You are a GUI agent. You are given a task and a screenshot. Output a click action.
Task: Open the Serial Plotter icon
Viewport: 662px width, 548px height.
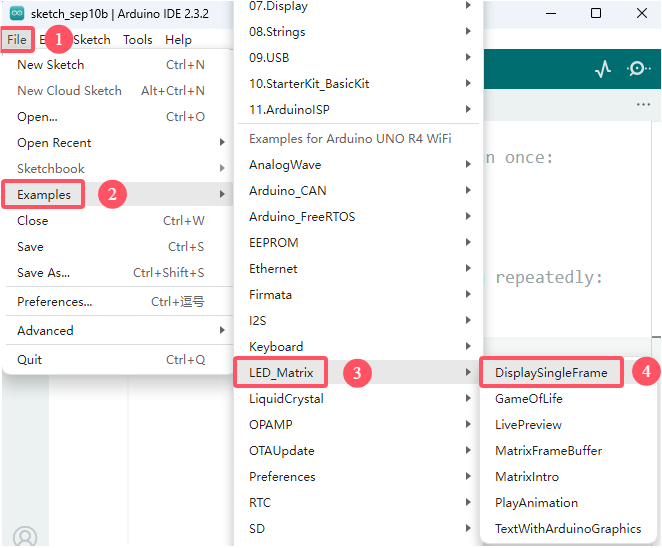[x=603, y=68]
